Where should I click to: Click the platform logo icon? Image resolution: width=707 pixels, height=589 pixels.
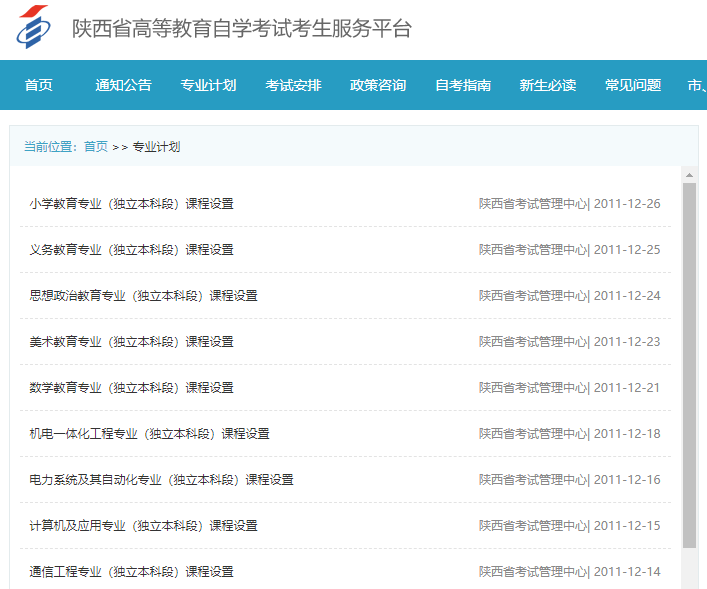pyautogui.click(x=32, y=28)
